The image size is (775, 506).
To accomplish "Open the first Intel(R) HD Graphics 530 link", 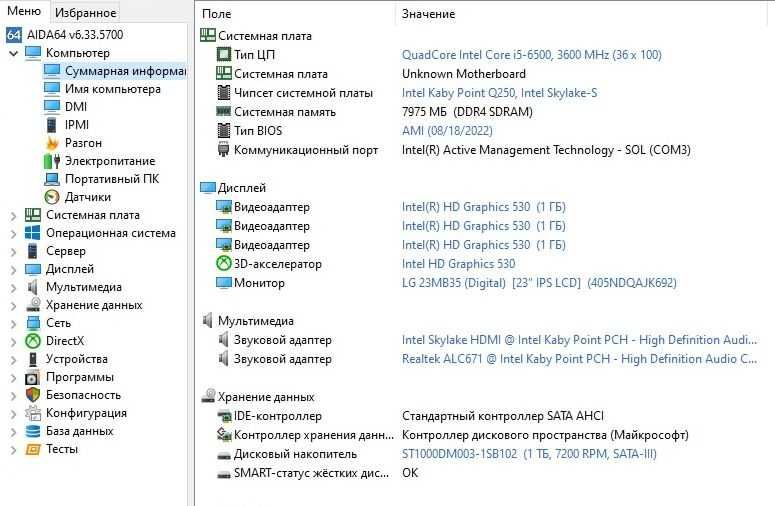I will click(483, 207).
